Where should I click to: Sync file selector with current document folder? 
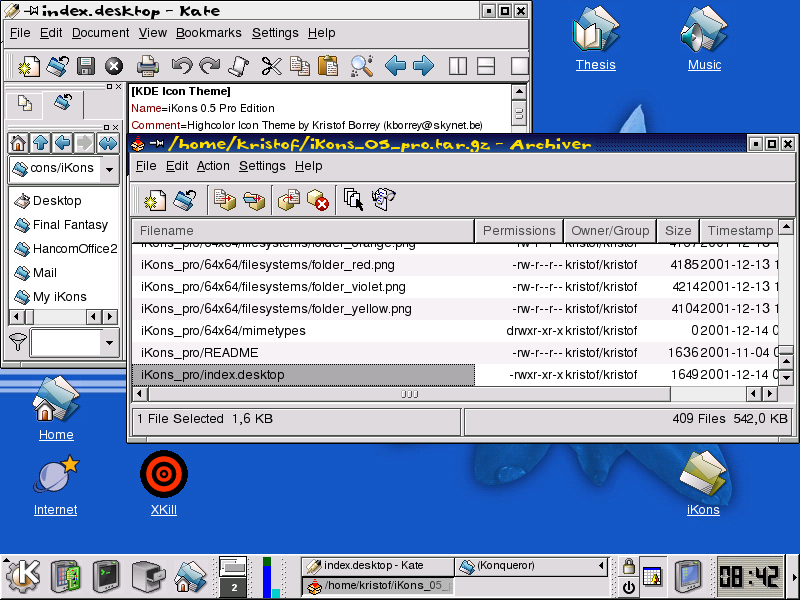(108, 143)
